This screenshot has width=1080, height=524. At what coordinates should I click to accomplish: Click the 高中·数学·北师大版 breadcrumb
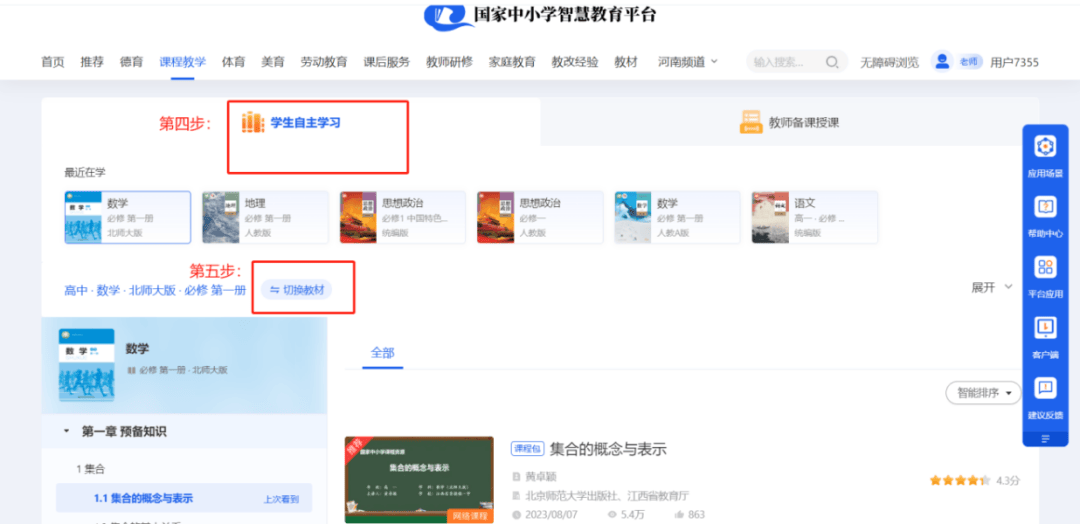pos(155,290)
